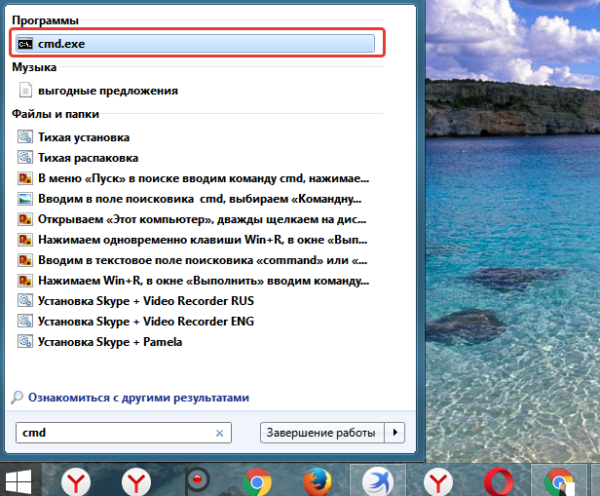Open the blue bird browser taskbar icon

[378, 481]
